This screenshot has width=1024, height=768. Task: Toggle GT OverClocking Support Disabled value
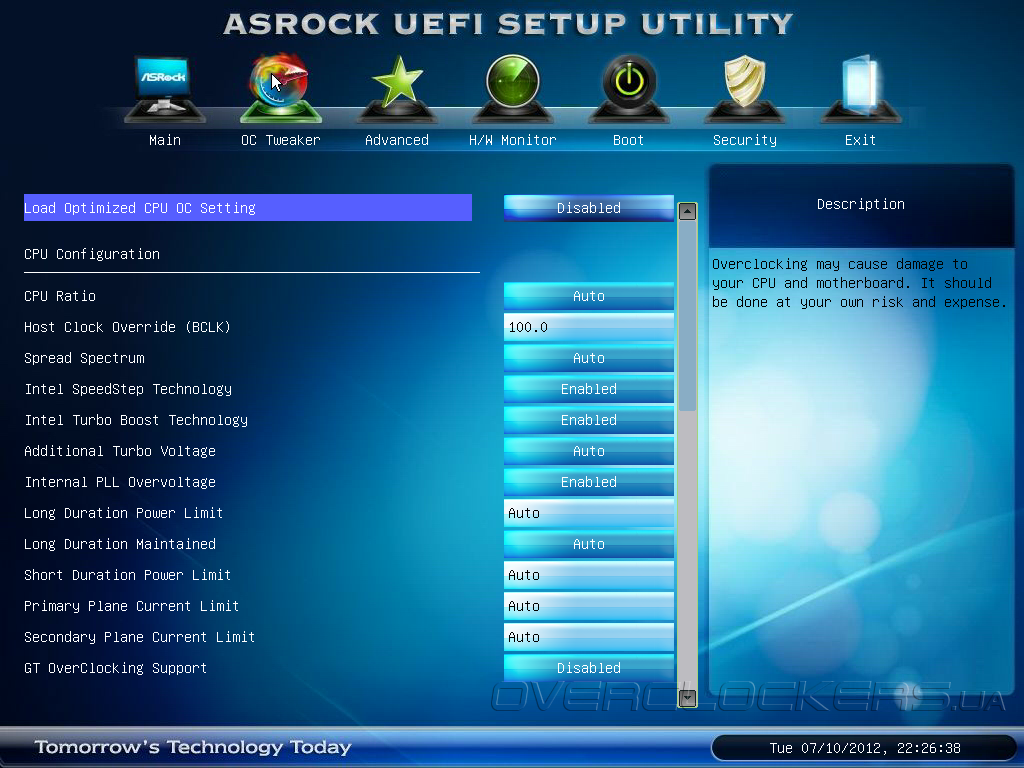tap(588, 668)
